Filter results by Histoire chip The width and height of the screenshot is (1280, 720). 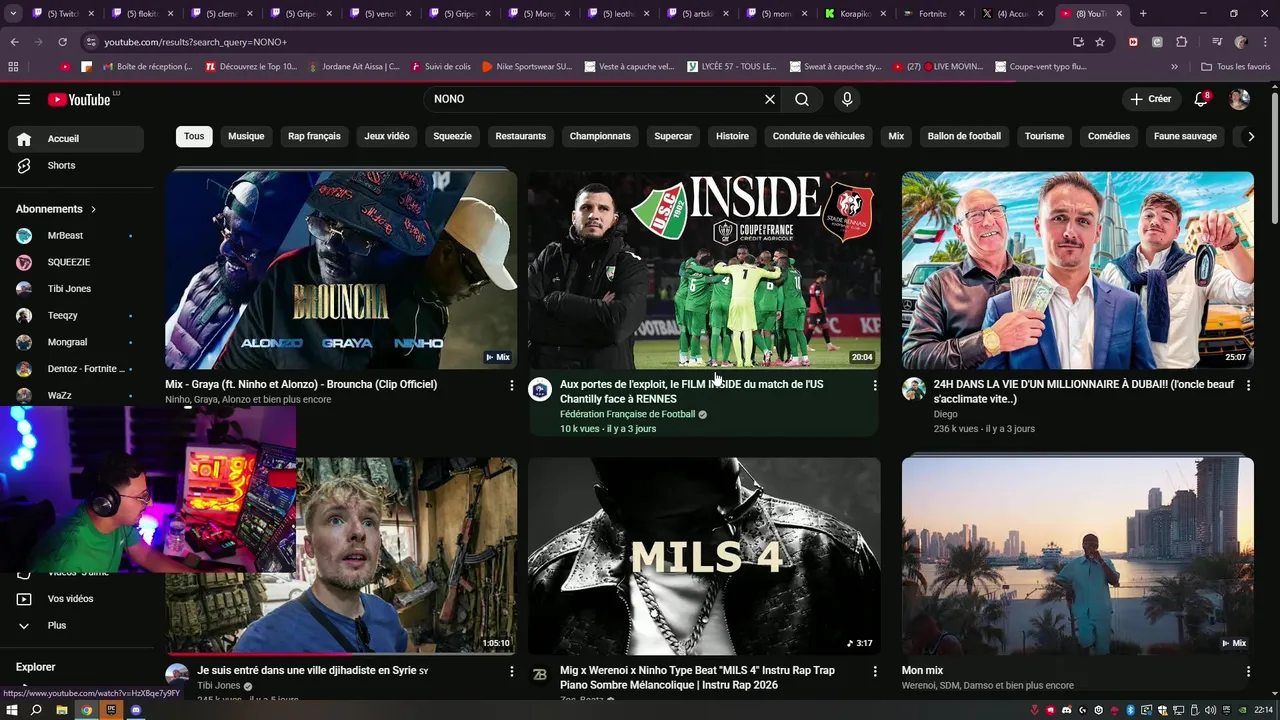pos(732,136)
